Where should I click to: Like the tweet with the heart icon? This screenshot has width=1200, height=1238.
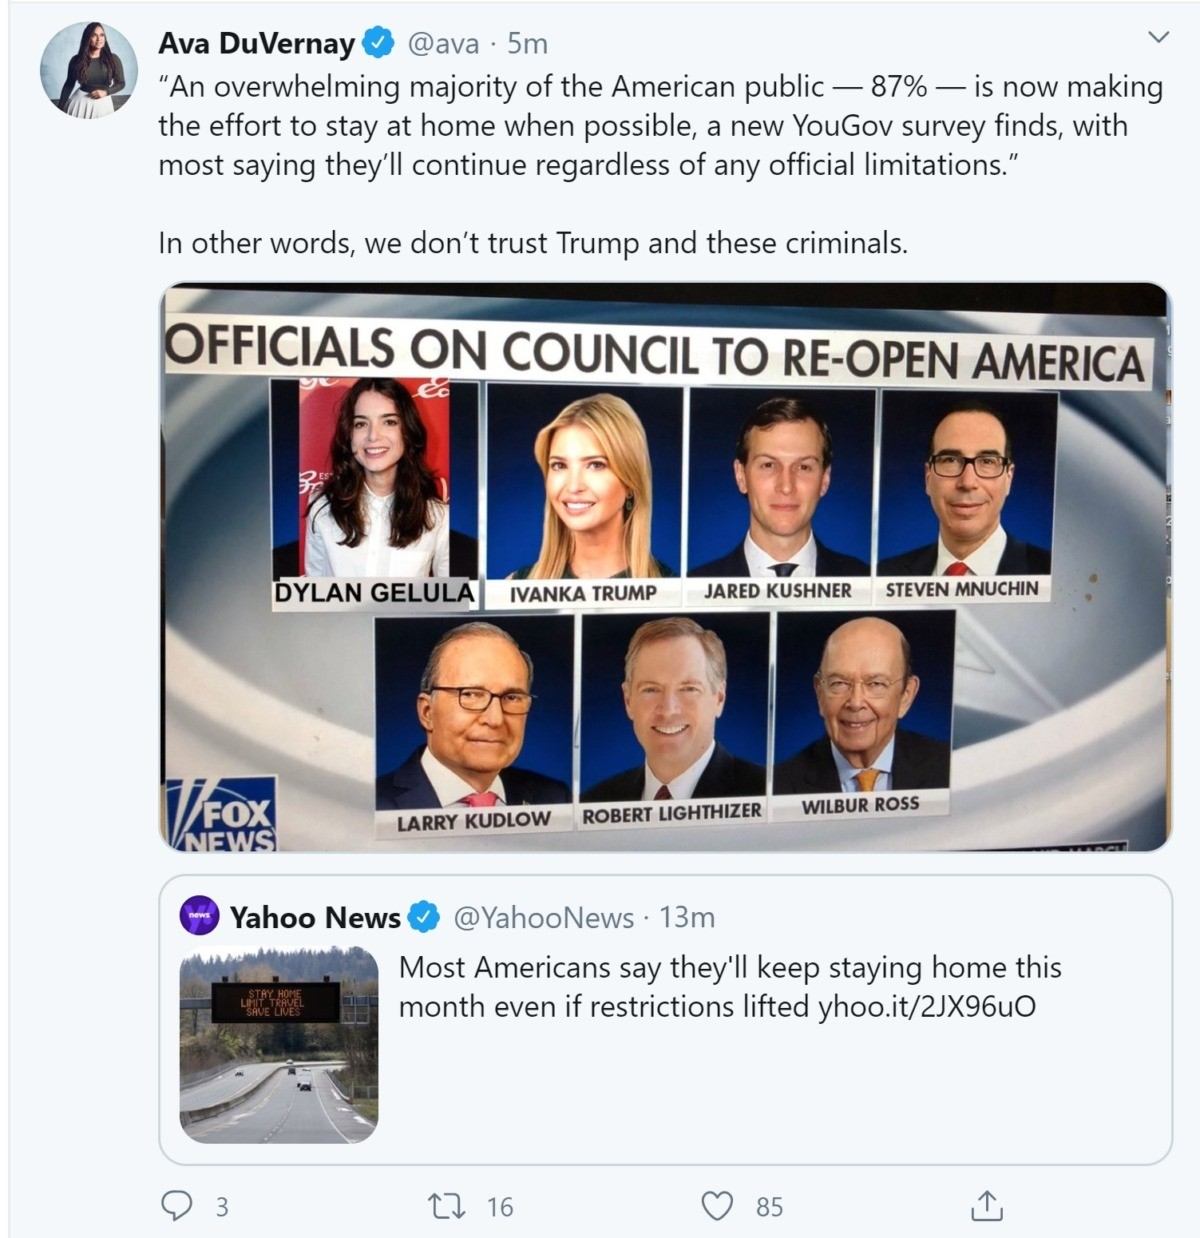717,1207
